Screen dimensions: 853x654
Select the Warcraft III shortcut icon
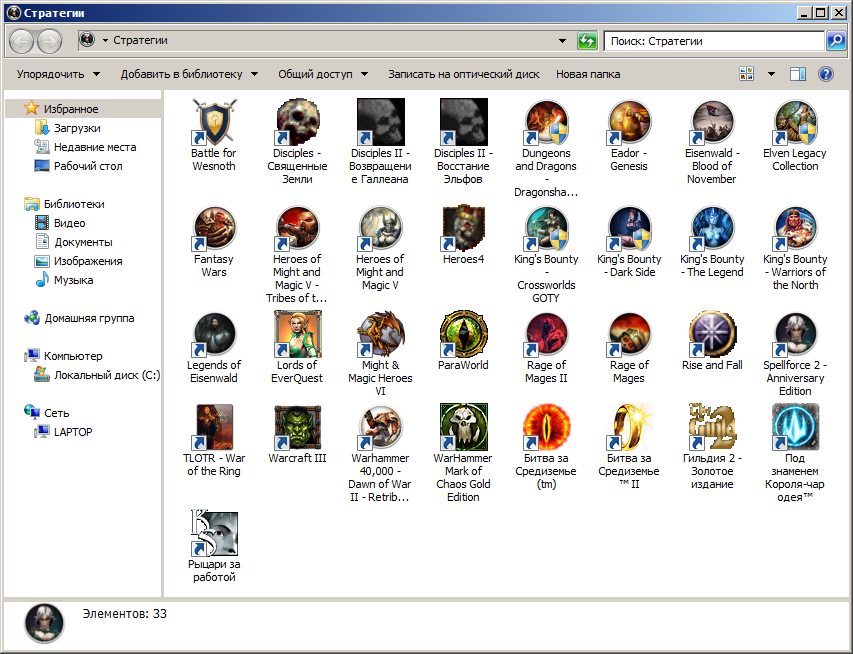pyautogui.click(x=297, y=427)
